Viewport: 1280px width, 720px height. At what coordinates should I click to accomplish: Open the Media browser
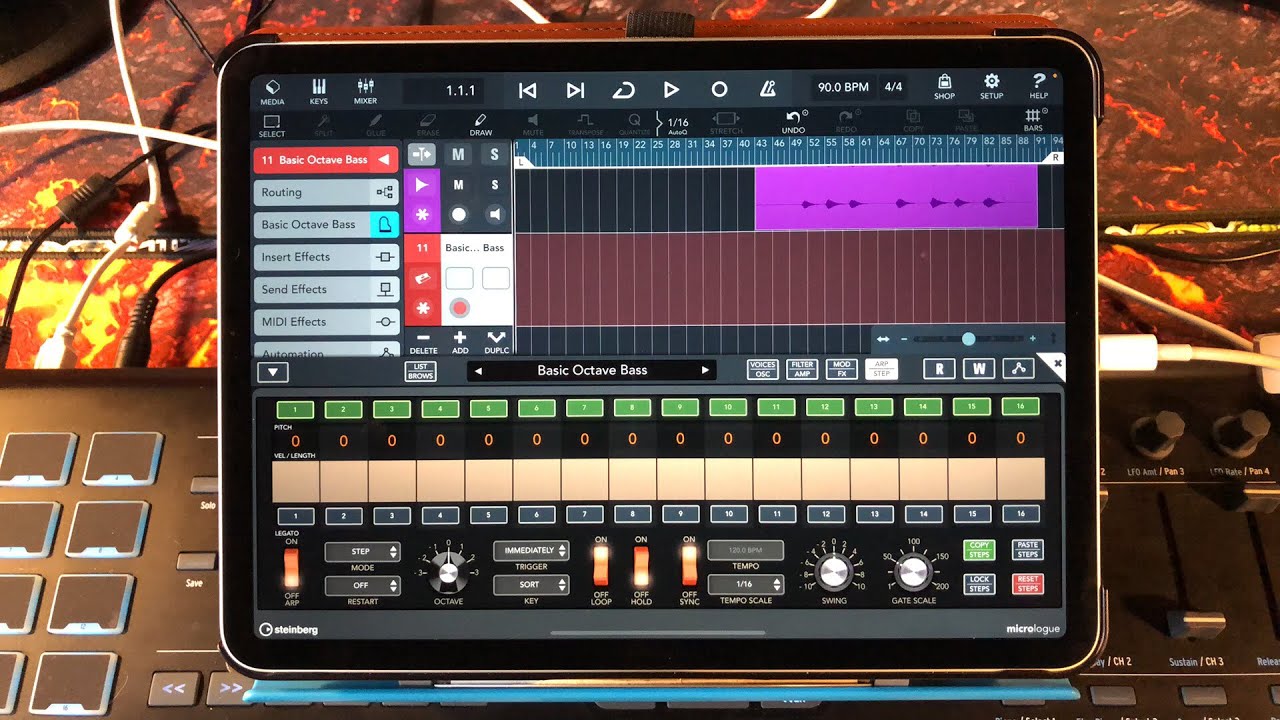[x=271, y=91]
